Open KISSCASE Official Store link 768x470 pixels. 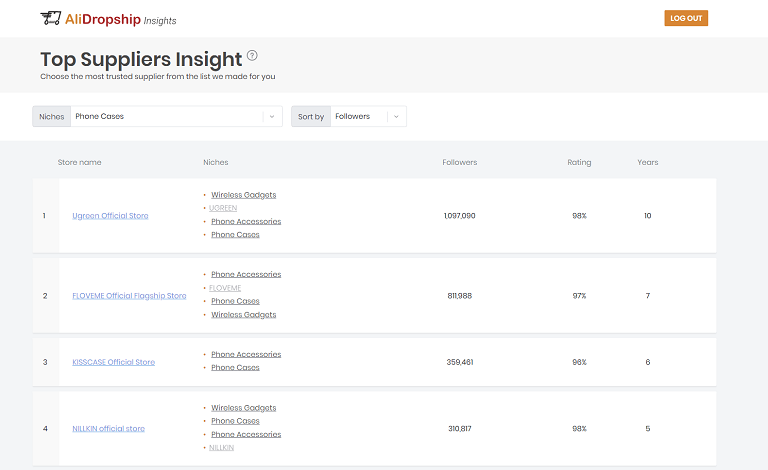[113, 362]
